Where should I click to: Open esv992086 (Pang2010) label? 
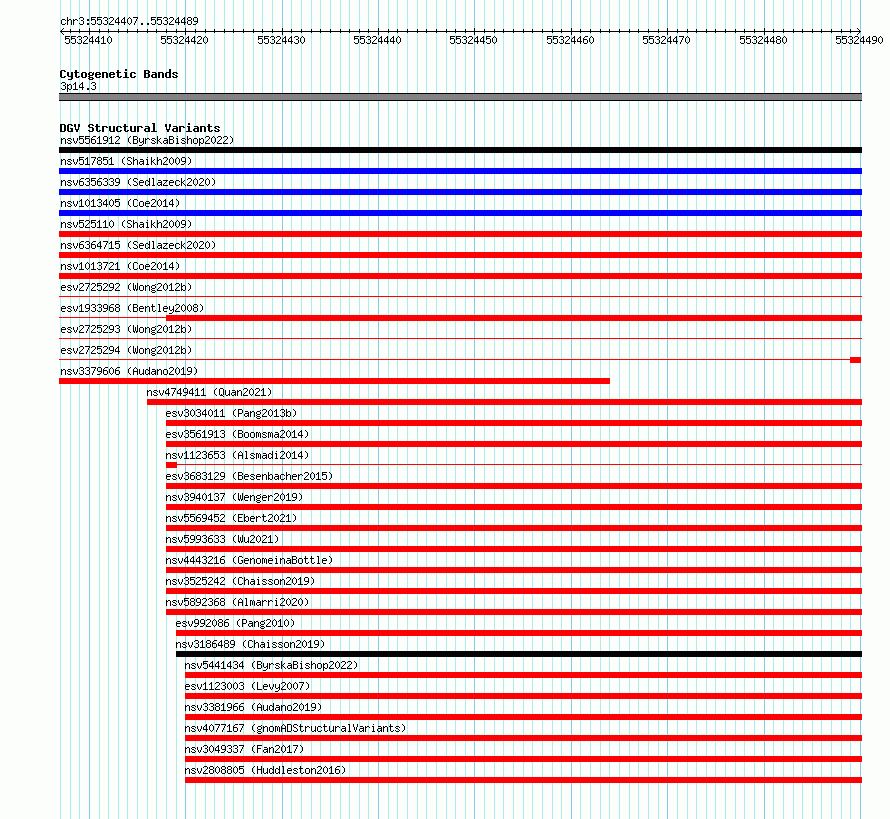coord(236,623)
